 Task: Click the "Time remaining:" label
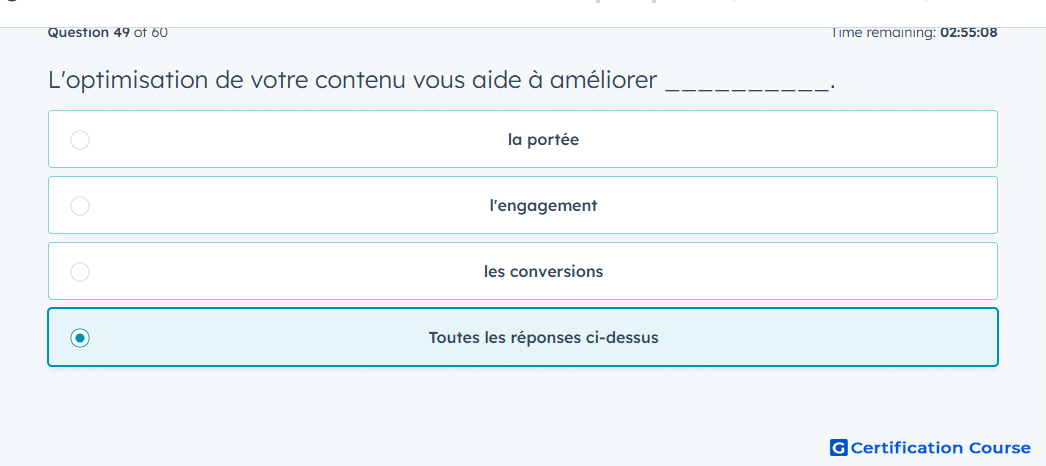point(883,32)
